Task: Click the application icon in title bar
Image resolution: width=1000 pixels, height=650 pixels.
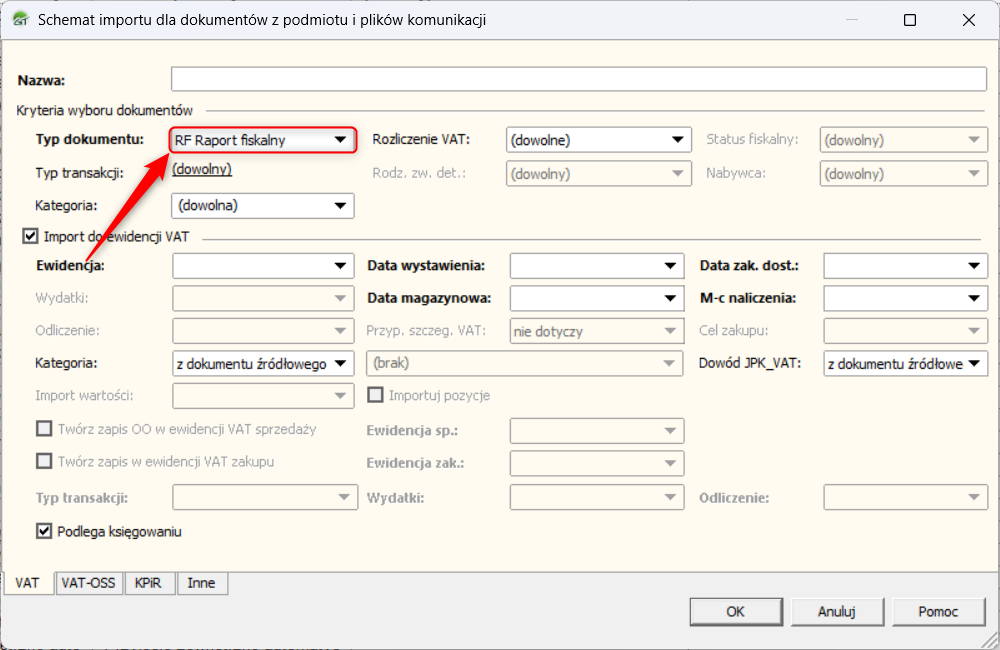Action: click(x=19, y=20)
